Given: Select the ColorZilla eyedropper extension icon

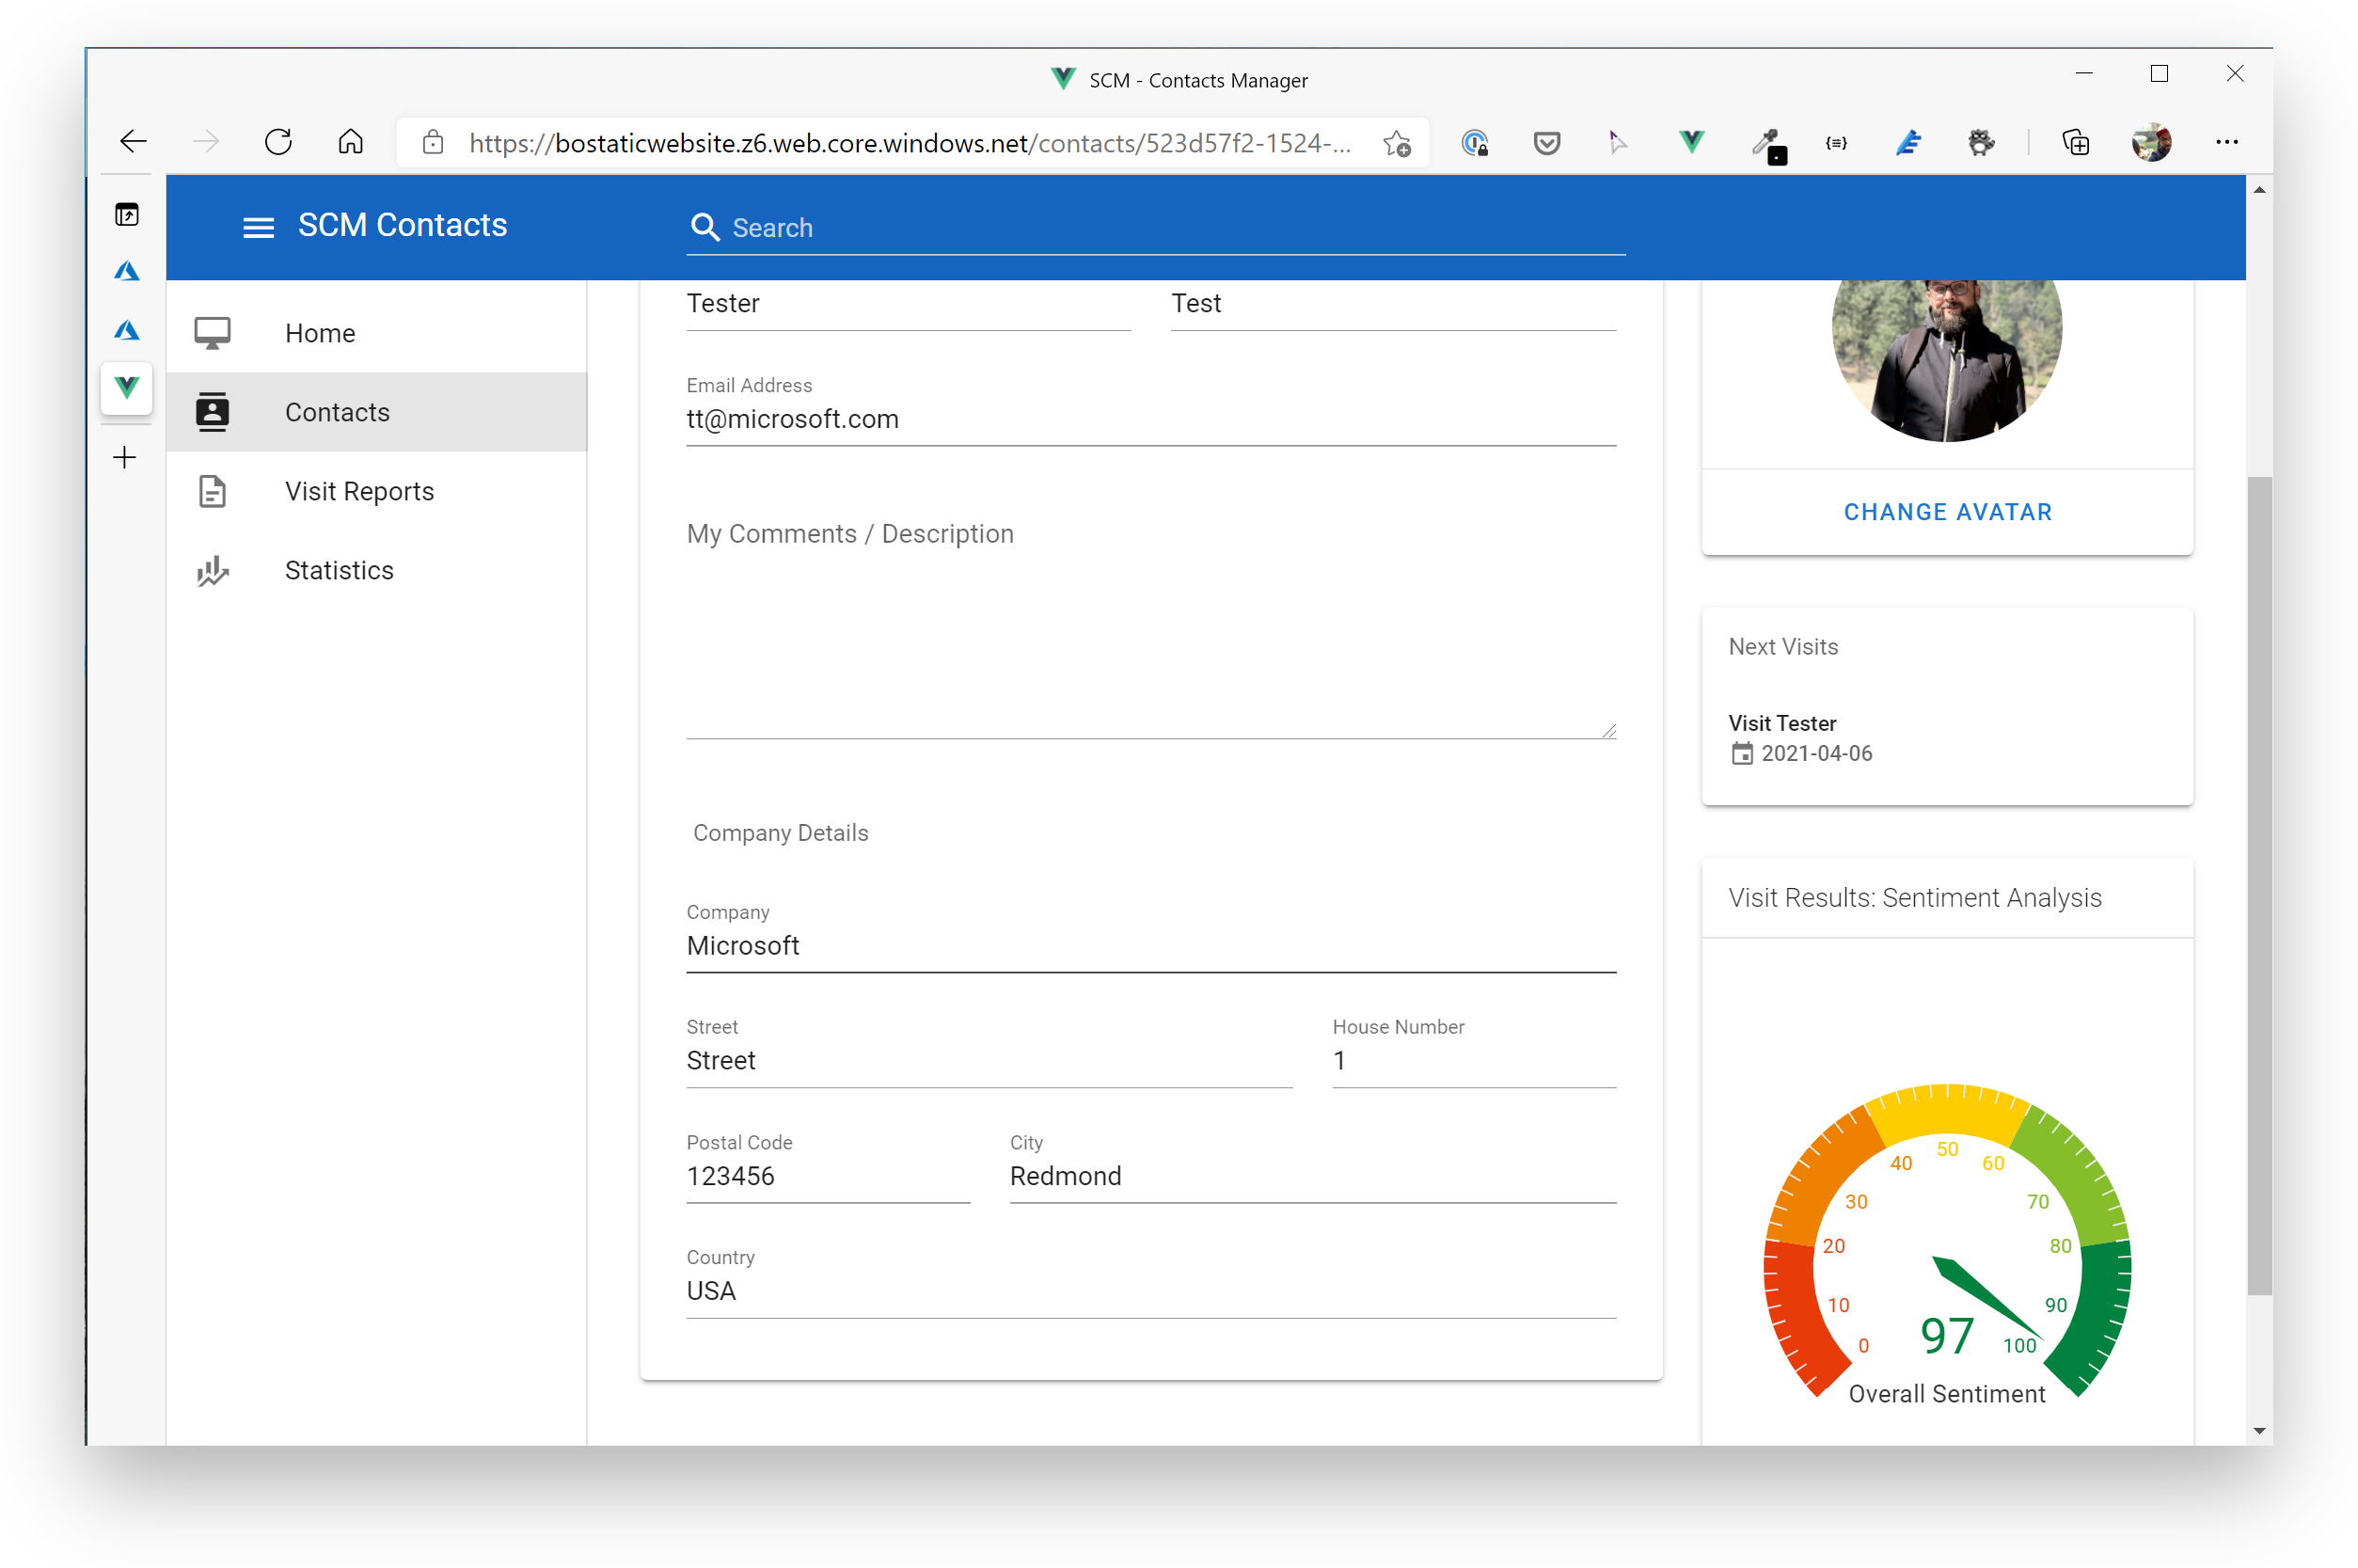Looking at the screenshot, I should [1770, 142].
